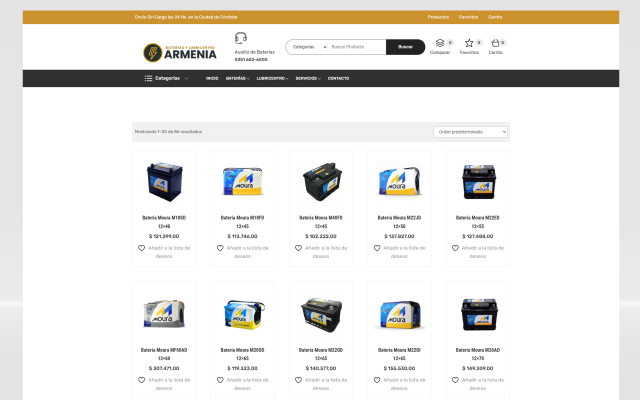The height and width of the screenshot is (400, 640).
Task: Open Batería Moura M22GD product image
Action: [x=321, y=314]
